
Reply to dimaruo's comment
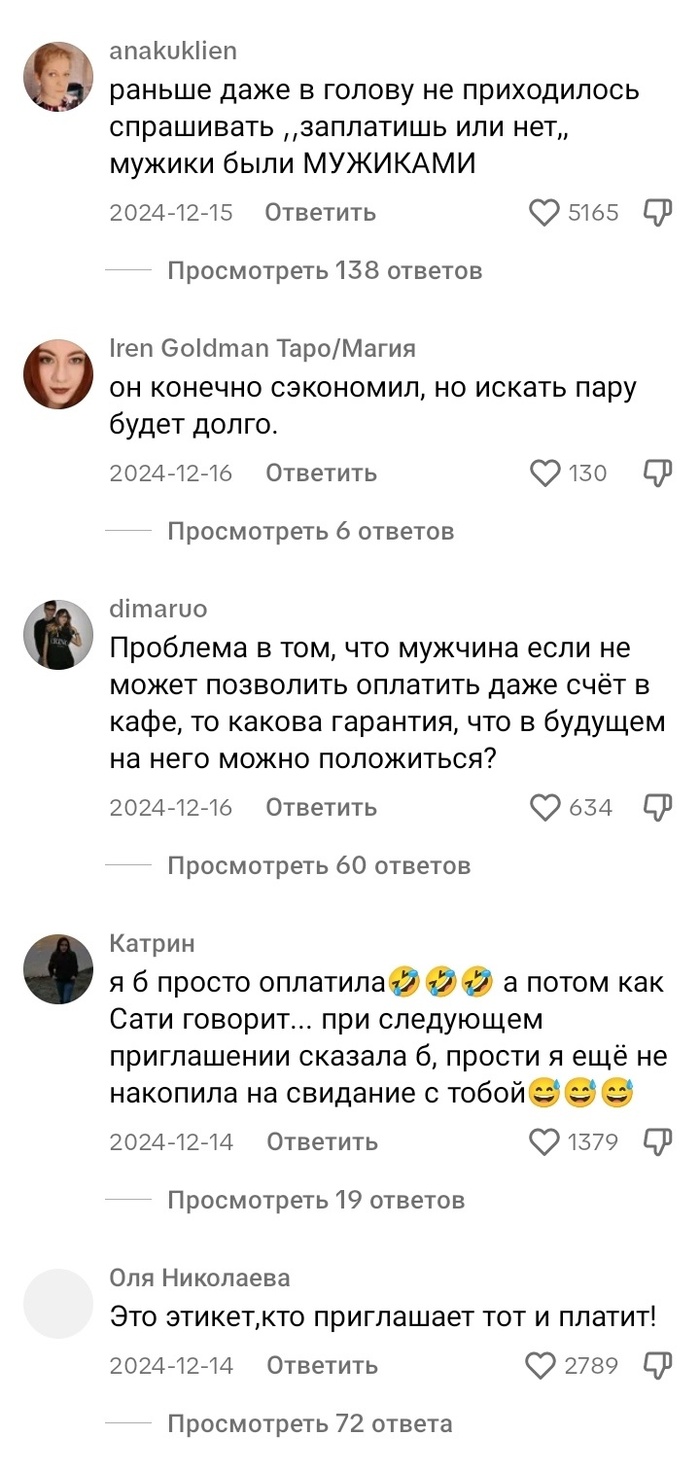tap(320, 807)
